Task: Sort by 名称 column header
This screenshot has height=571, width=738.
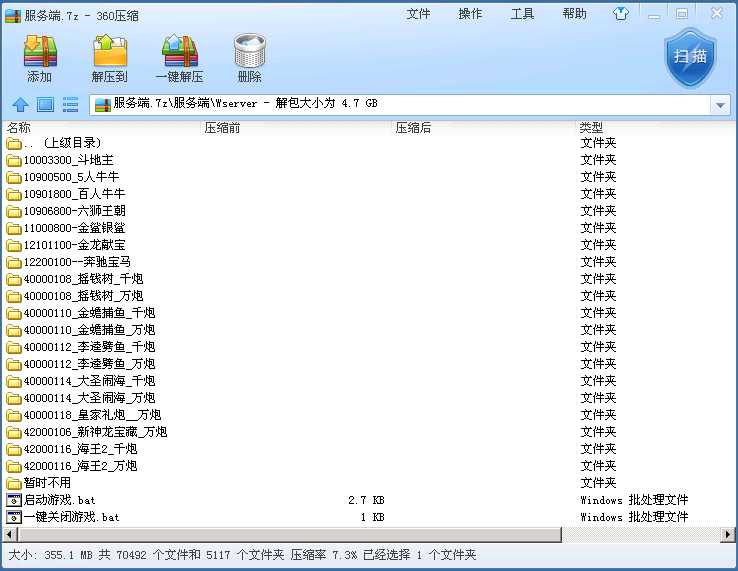Action: tap(19, 128)
